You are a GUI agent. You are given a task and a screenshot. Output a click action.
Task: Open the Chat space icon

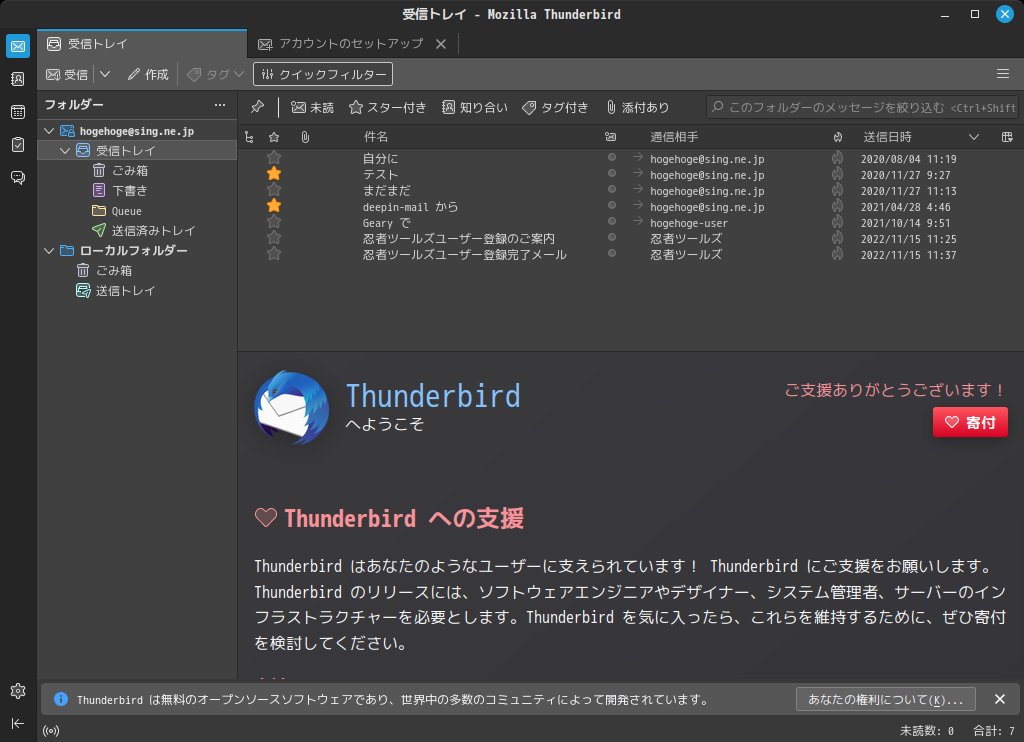tap(18, 177)
